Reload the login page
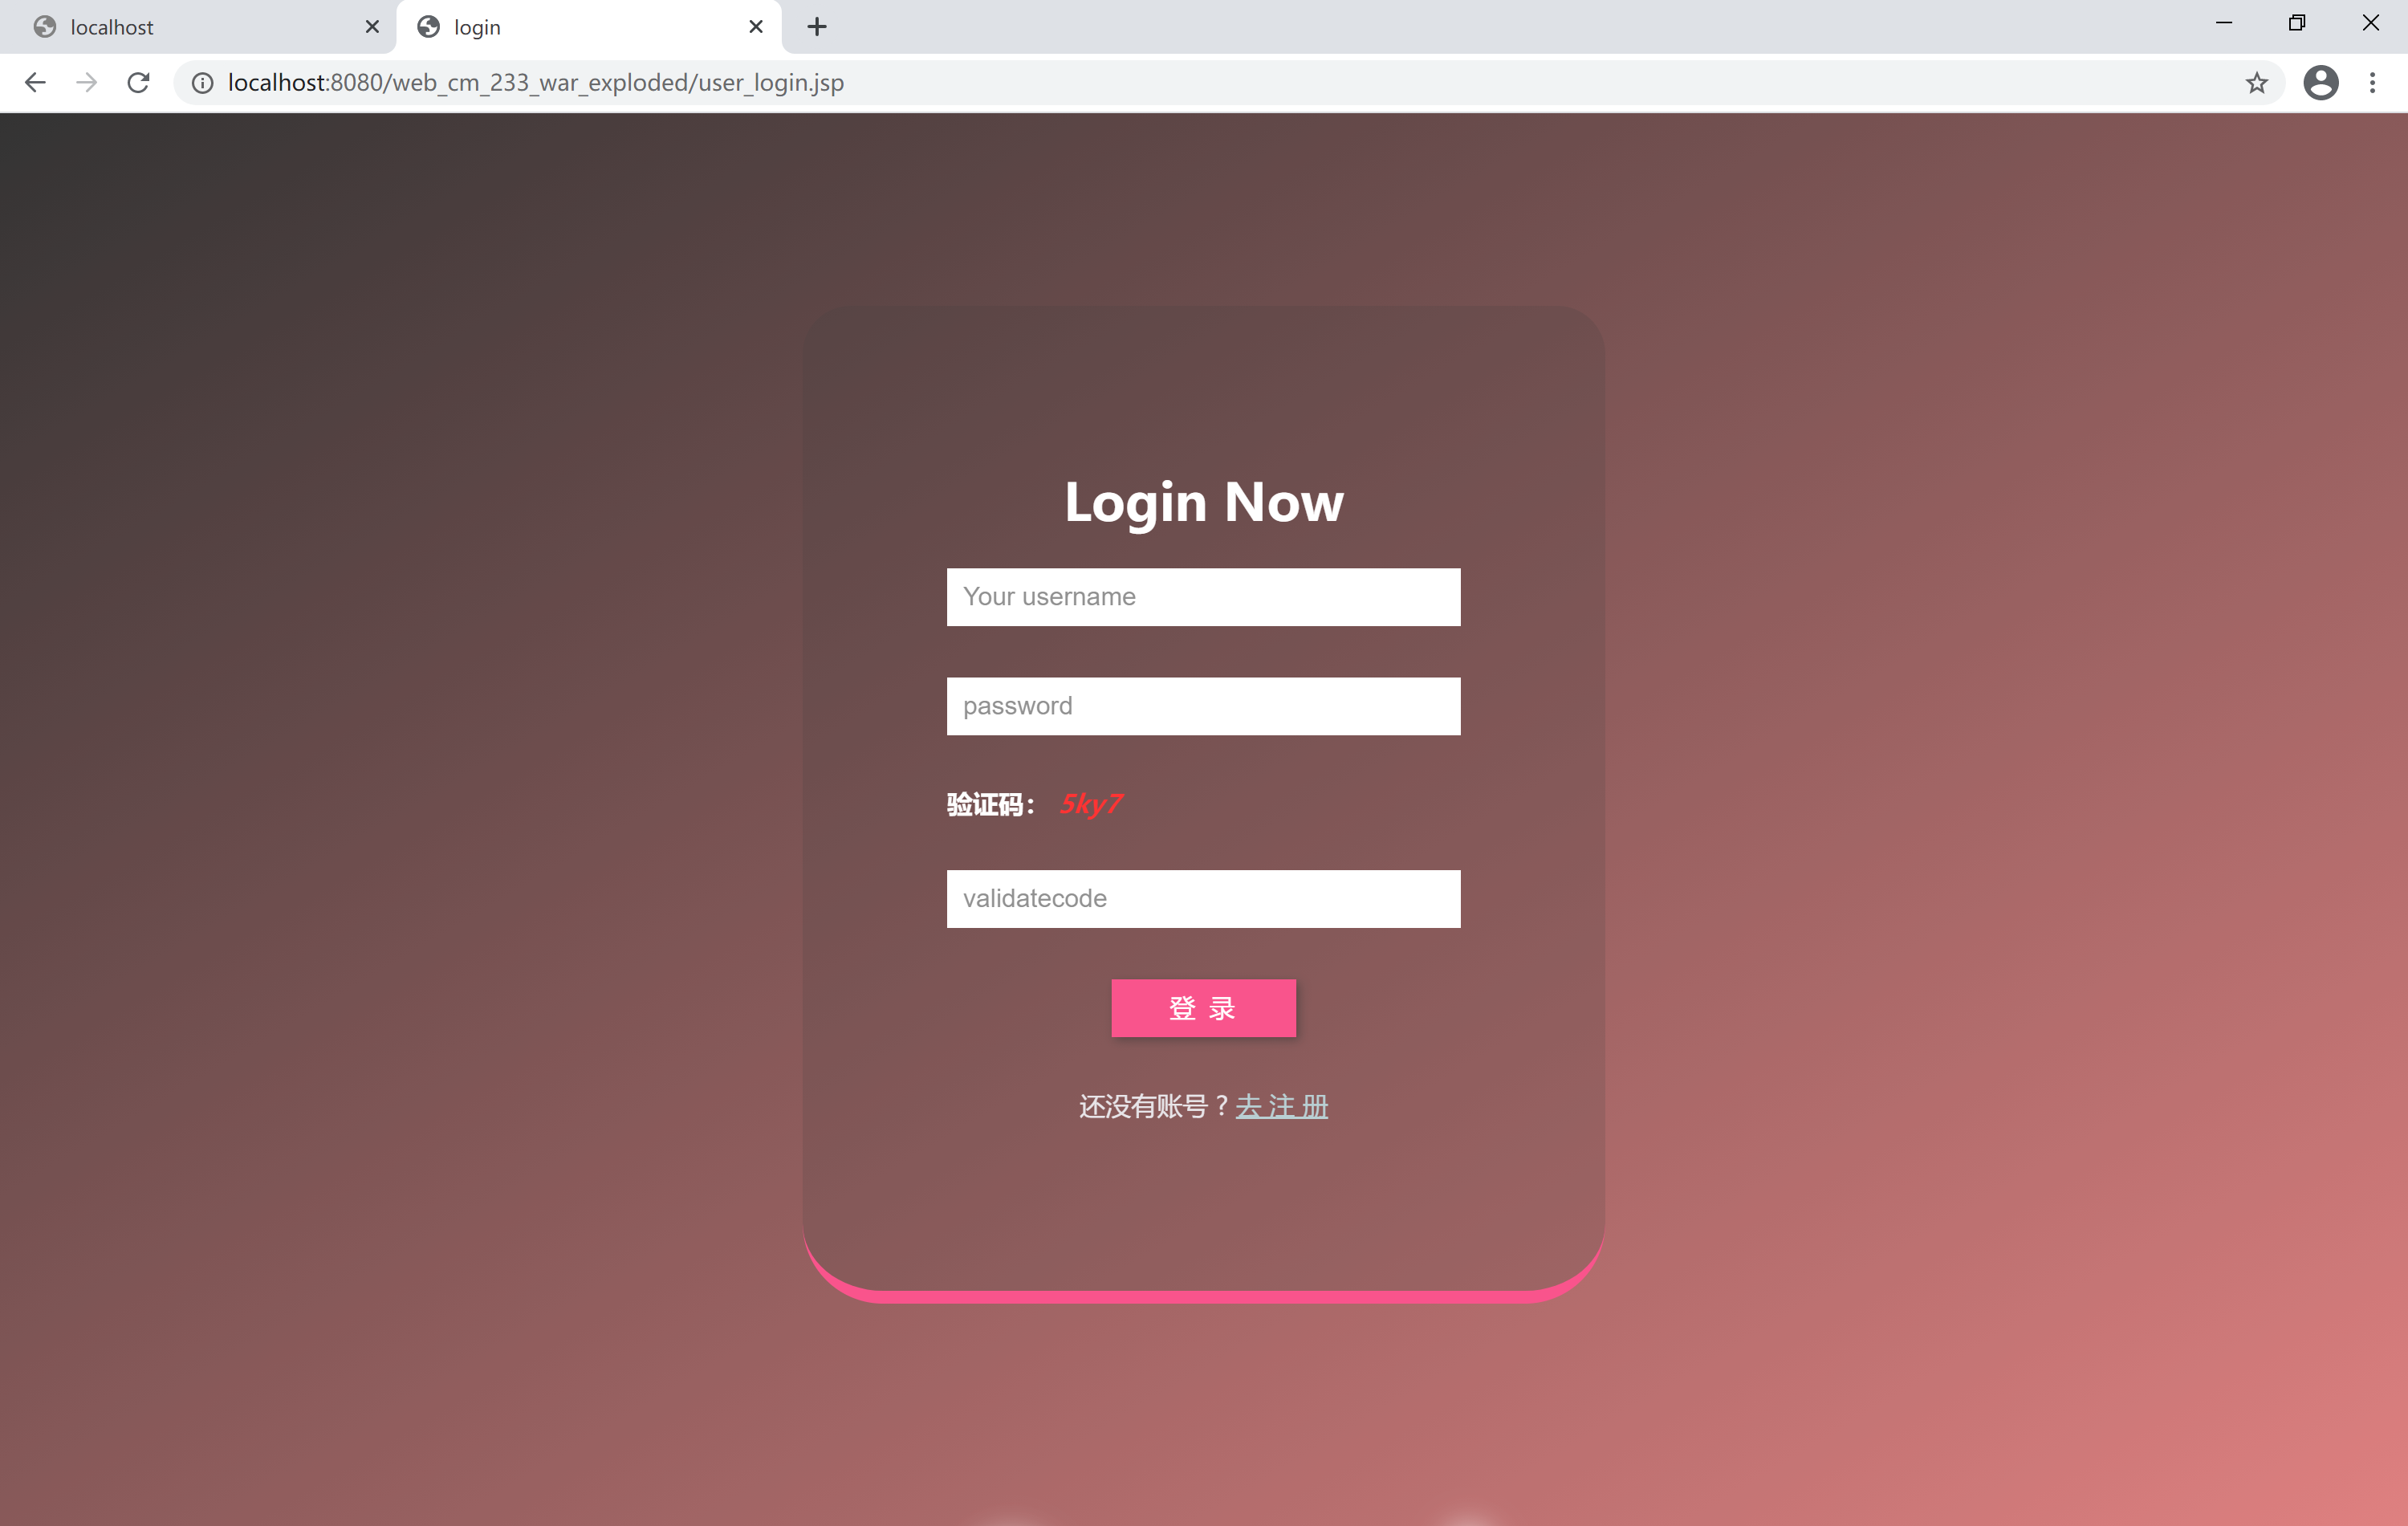The width and height of the screenshot is (2408, 1526). pyautogui.click(x=139, y=83)
